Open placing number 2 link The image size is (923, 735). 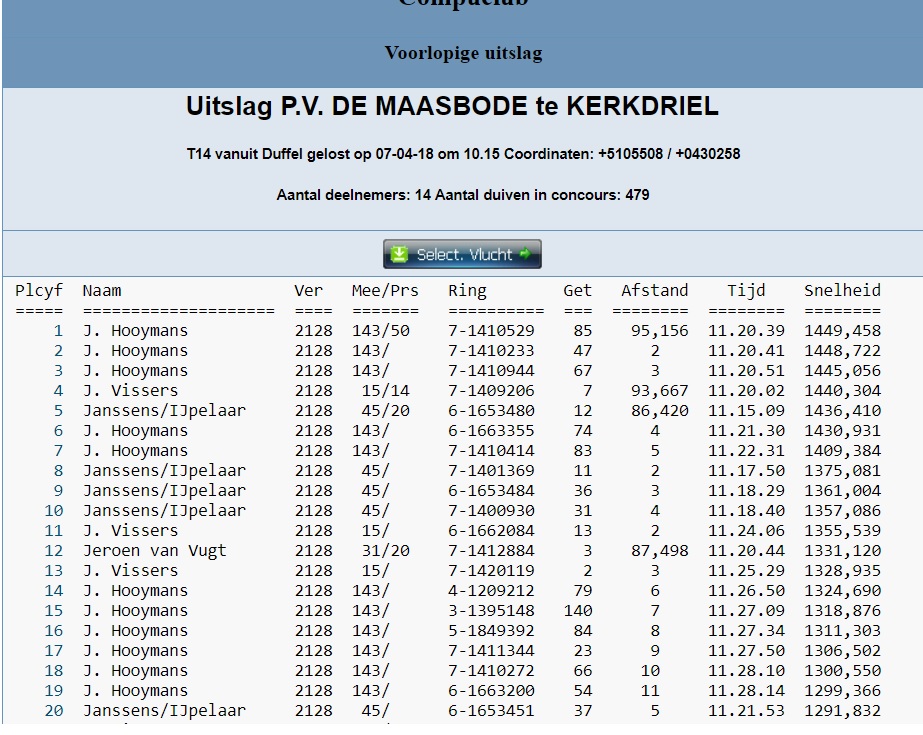(58, 351)
